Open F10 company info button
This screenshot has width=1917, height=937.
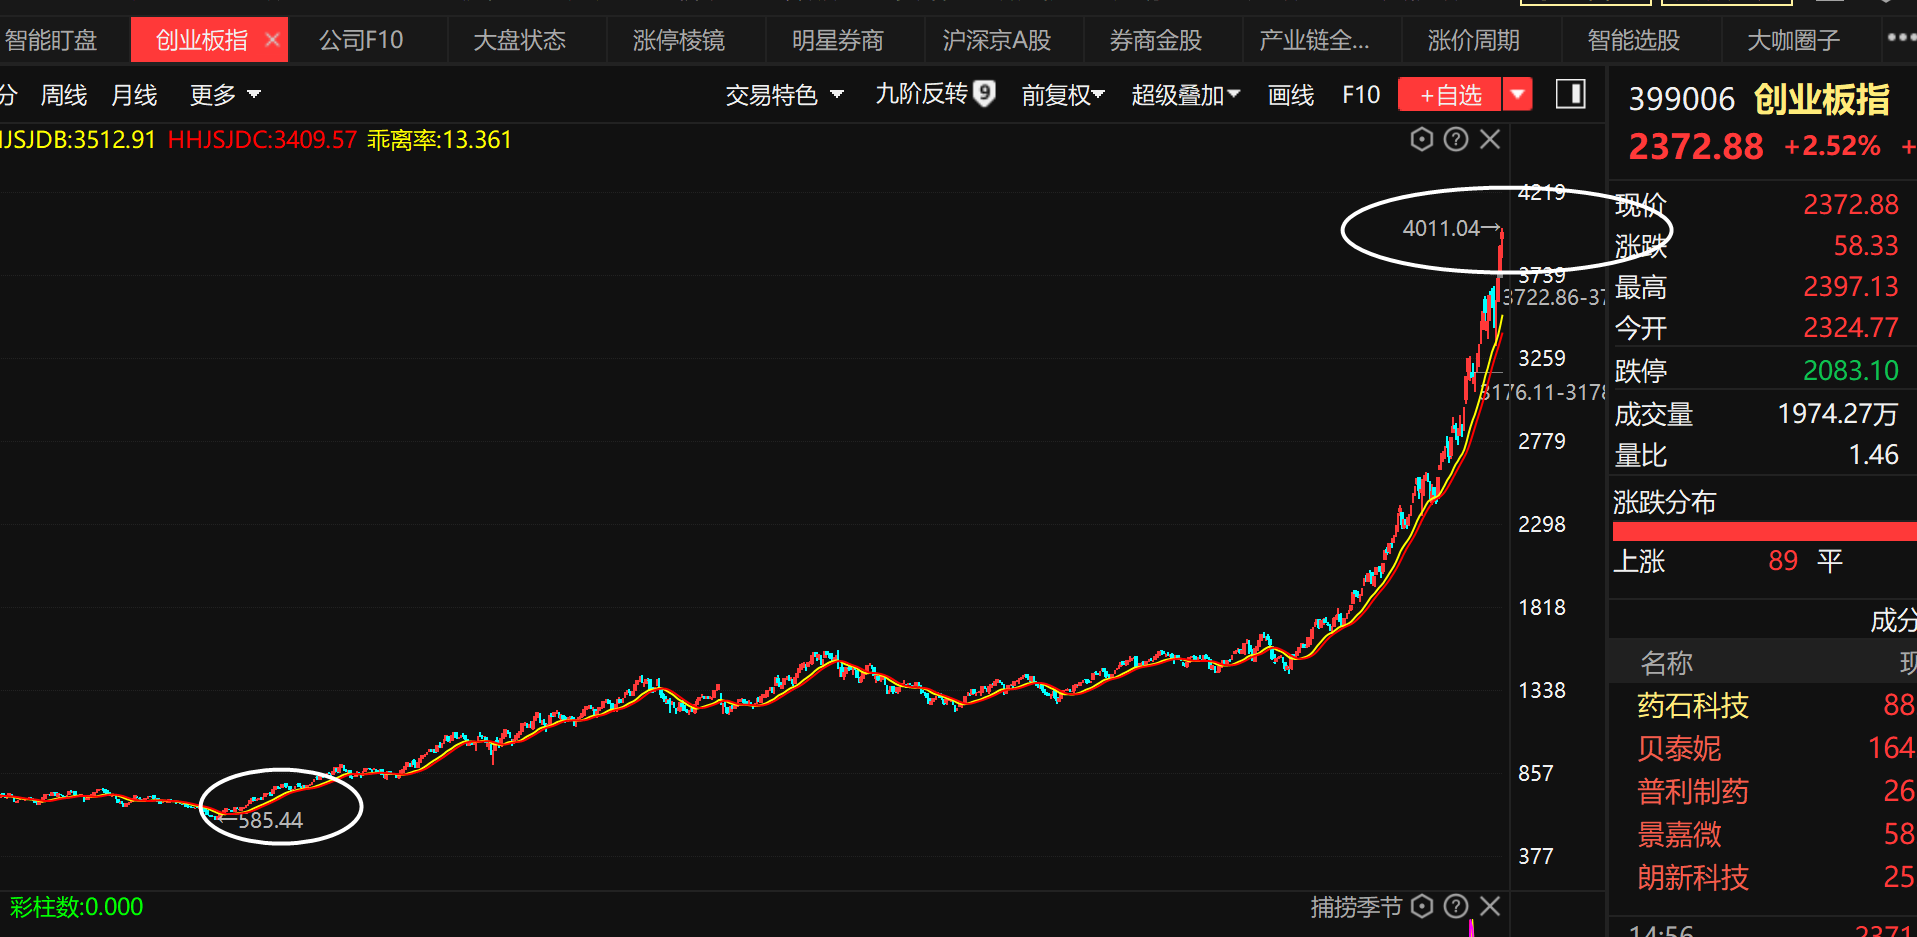pos(1360,95)
